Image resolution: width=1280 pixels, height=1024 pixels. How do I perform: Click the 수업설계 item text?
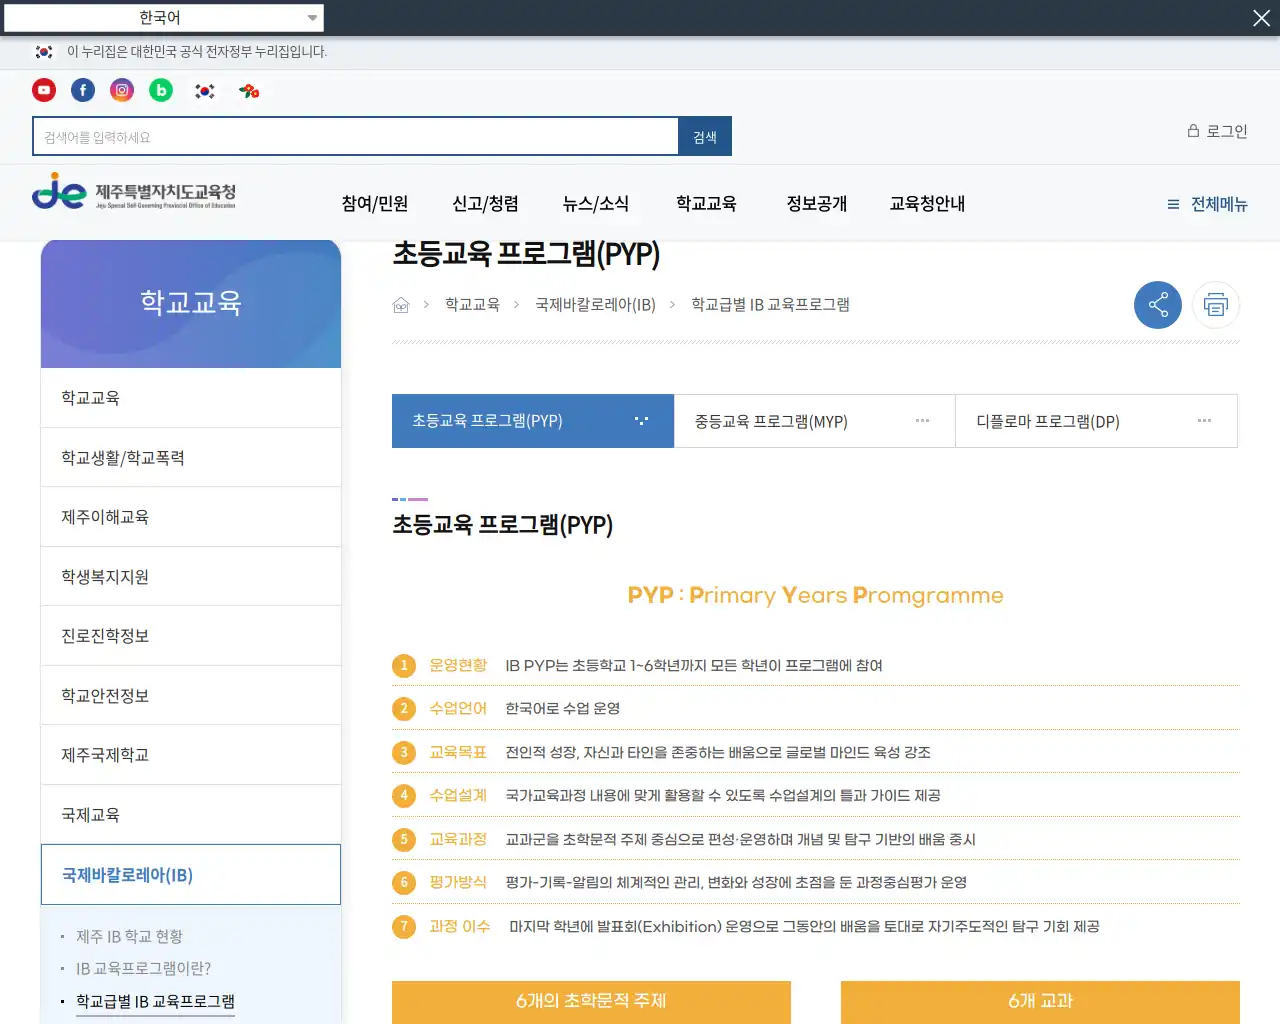(458, 795)
